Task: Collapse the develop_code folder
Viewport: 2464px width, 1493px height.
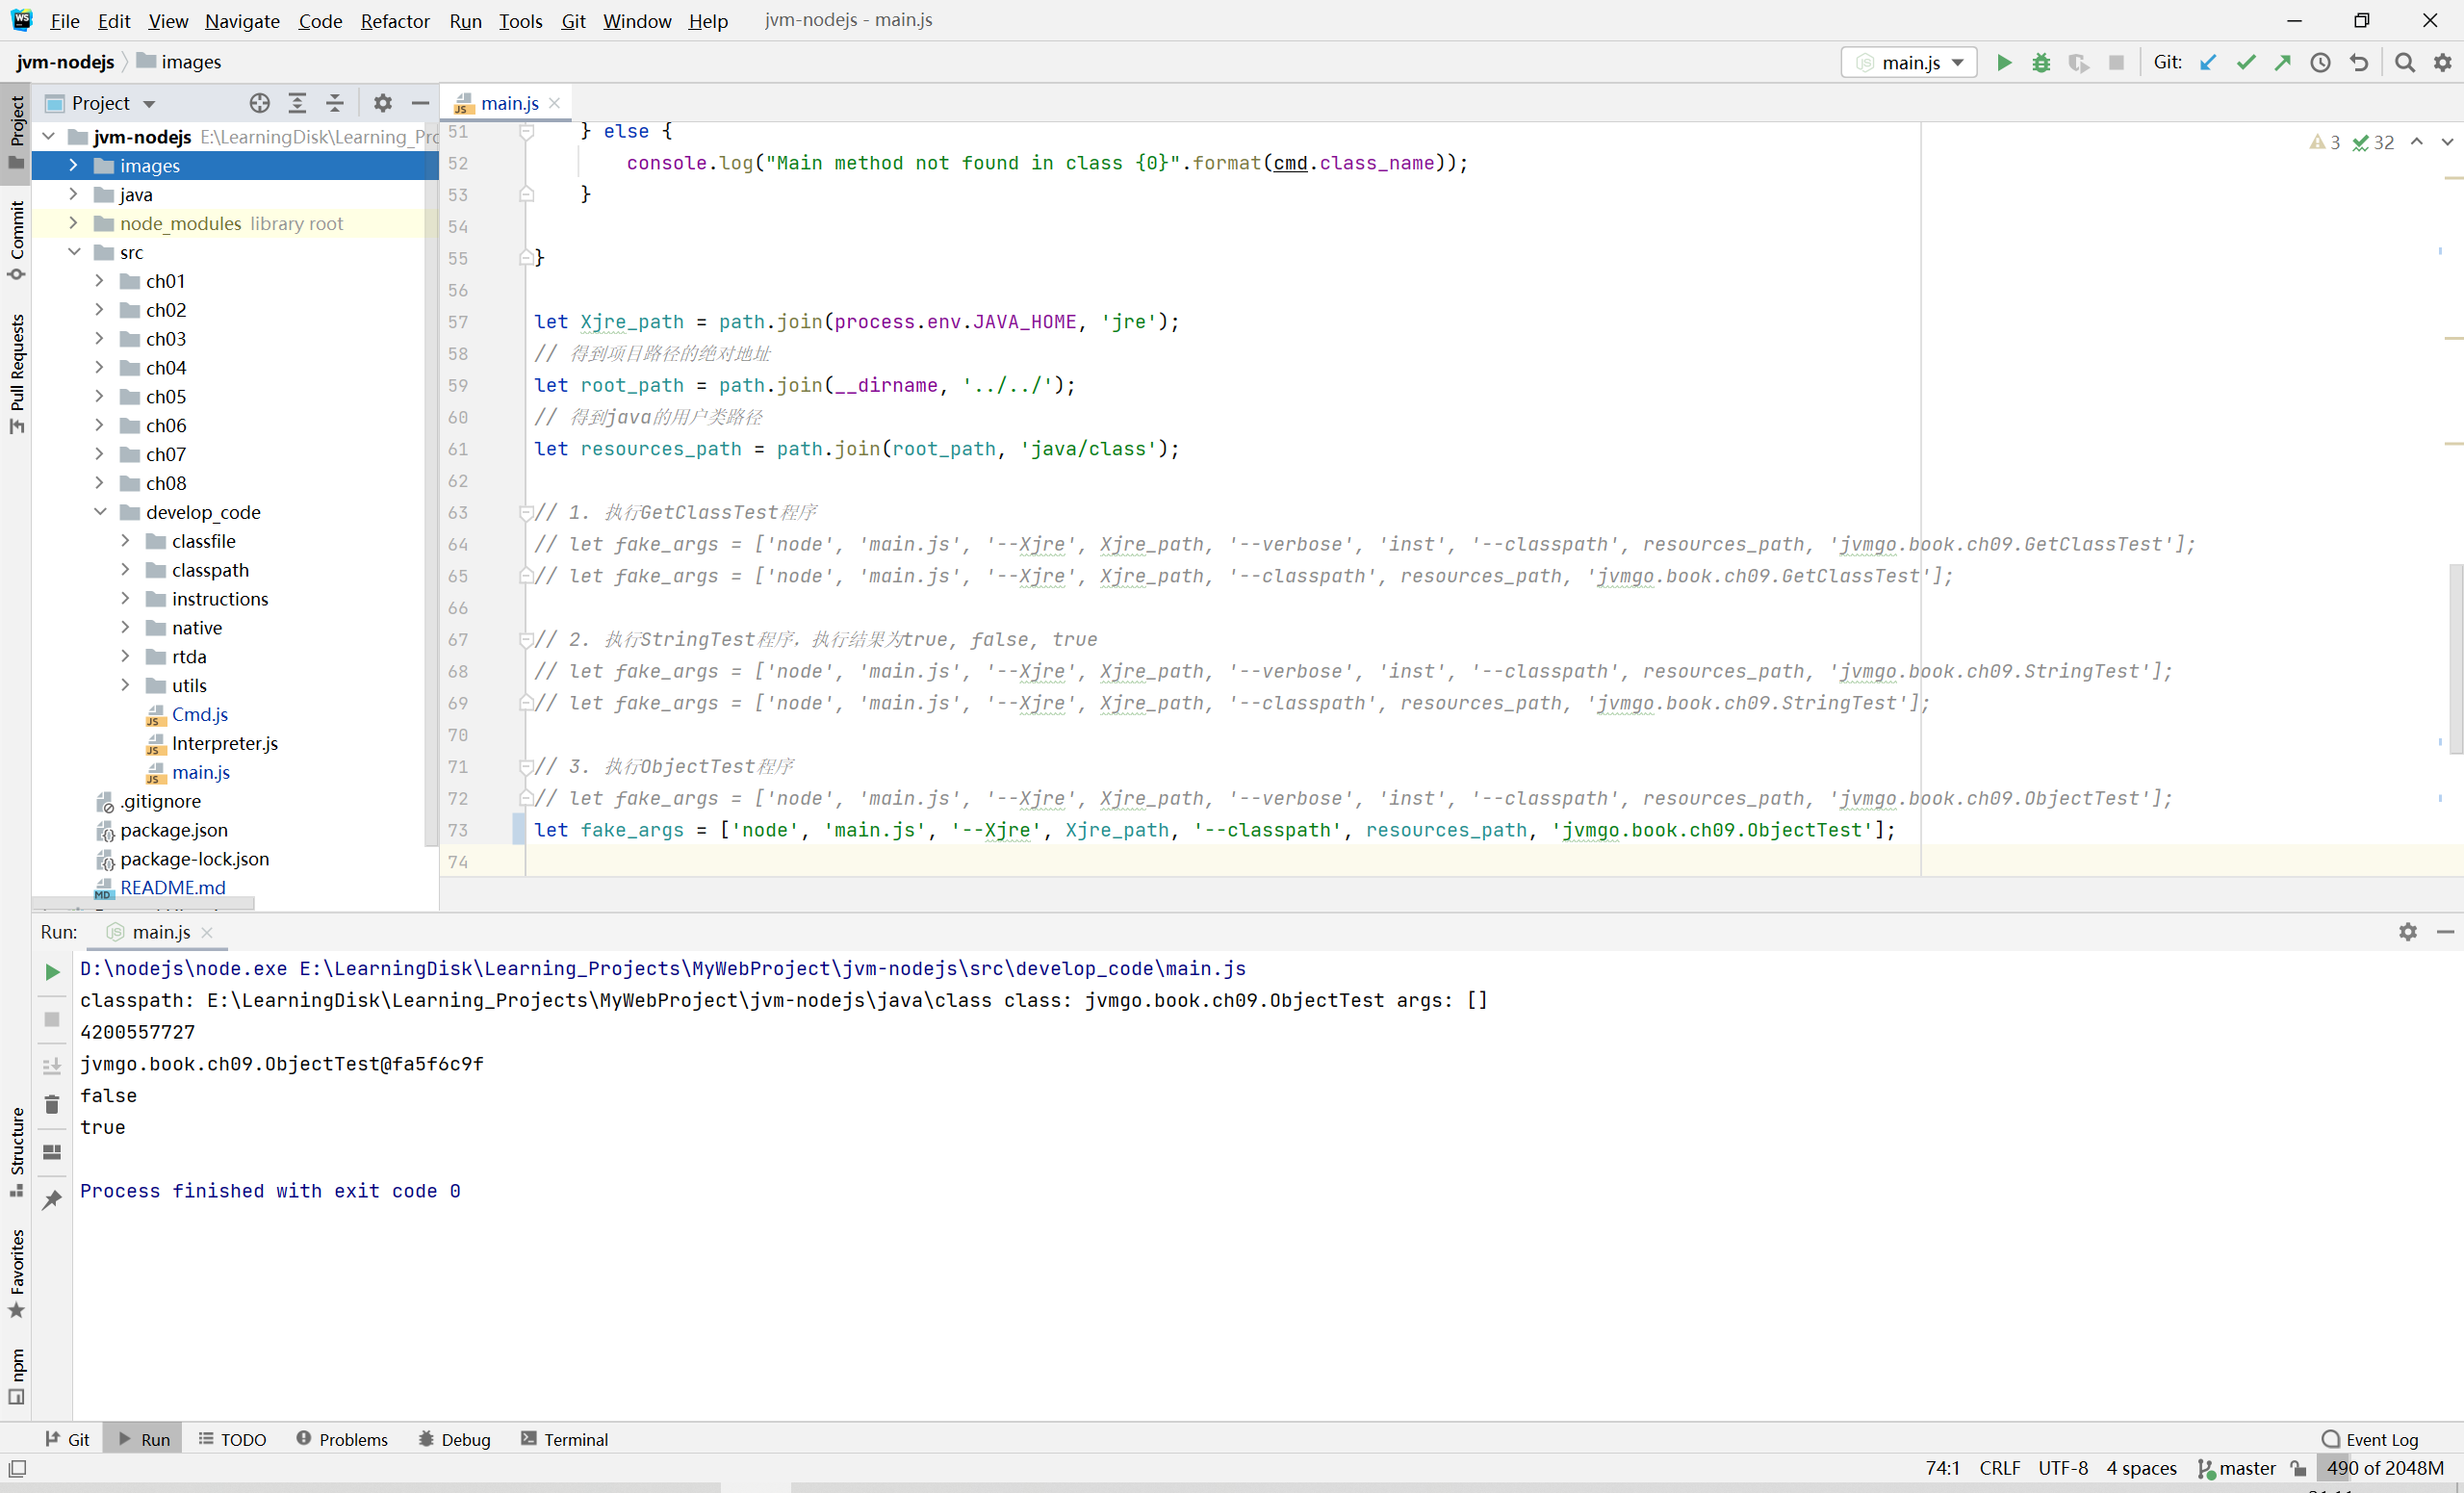Action: [x=99, y=512]
